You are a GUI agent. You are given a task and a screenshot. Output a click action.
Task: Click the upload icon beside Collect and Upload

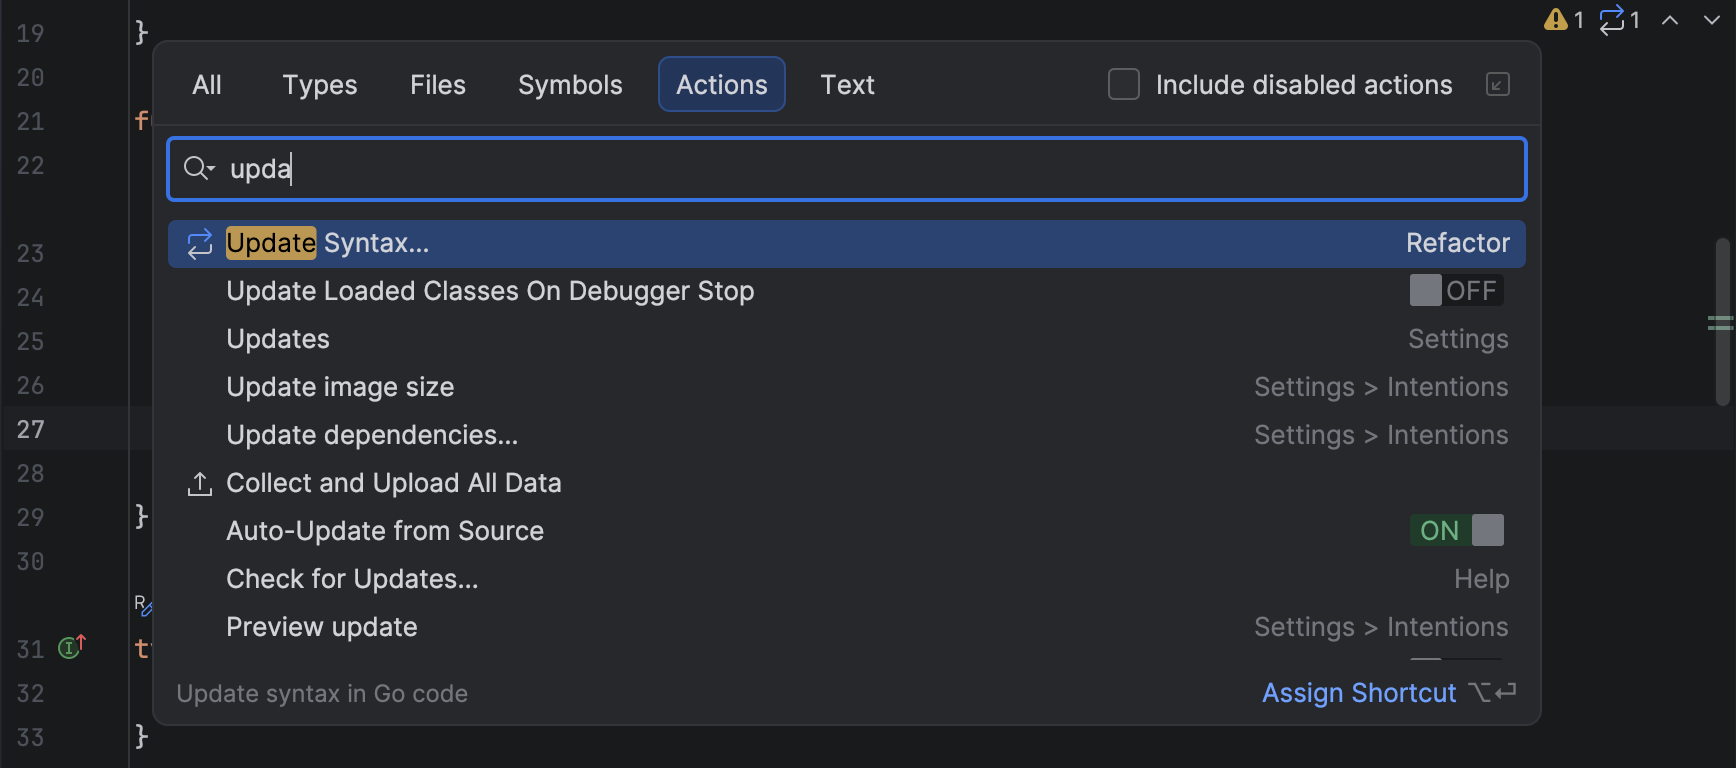pos(200,484)
